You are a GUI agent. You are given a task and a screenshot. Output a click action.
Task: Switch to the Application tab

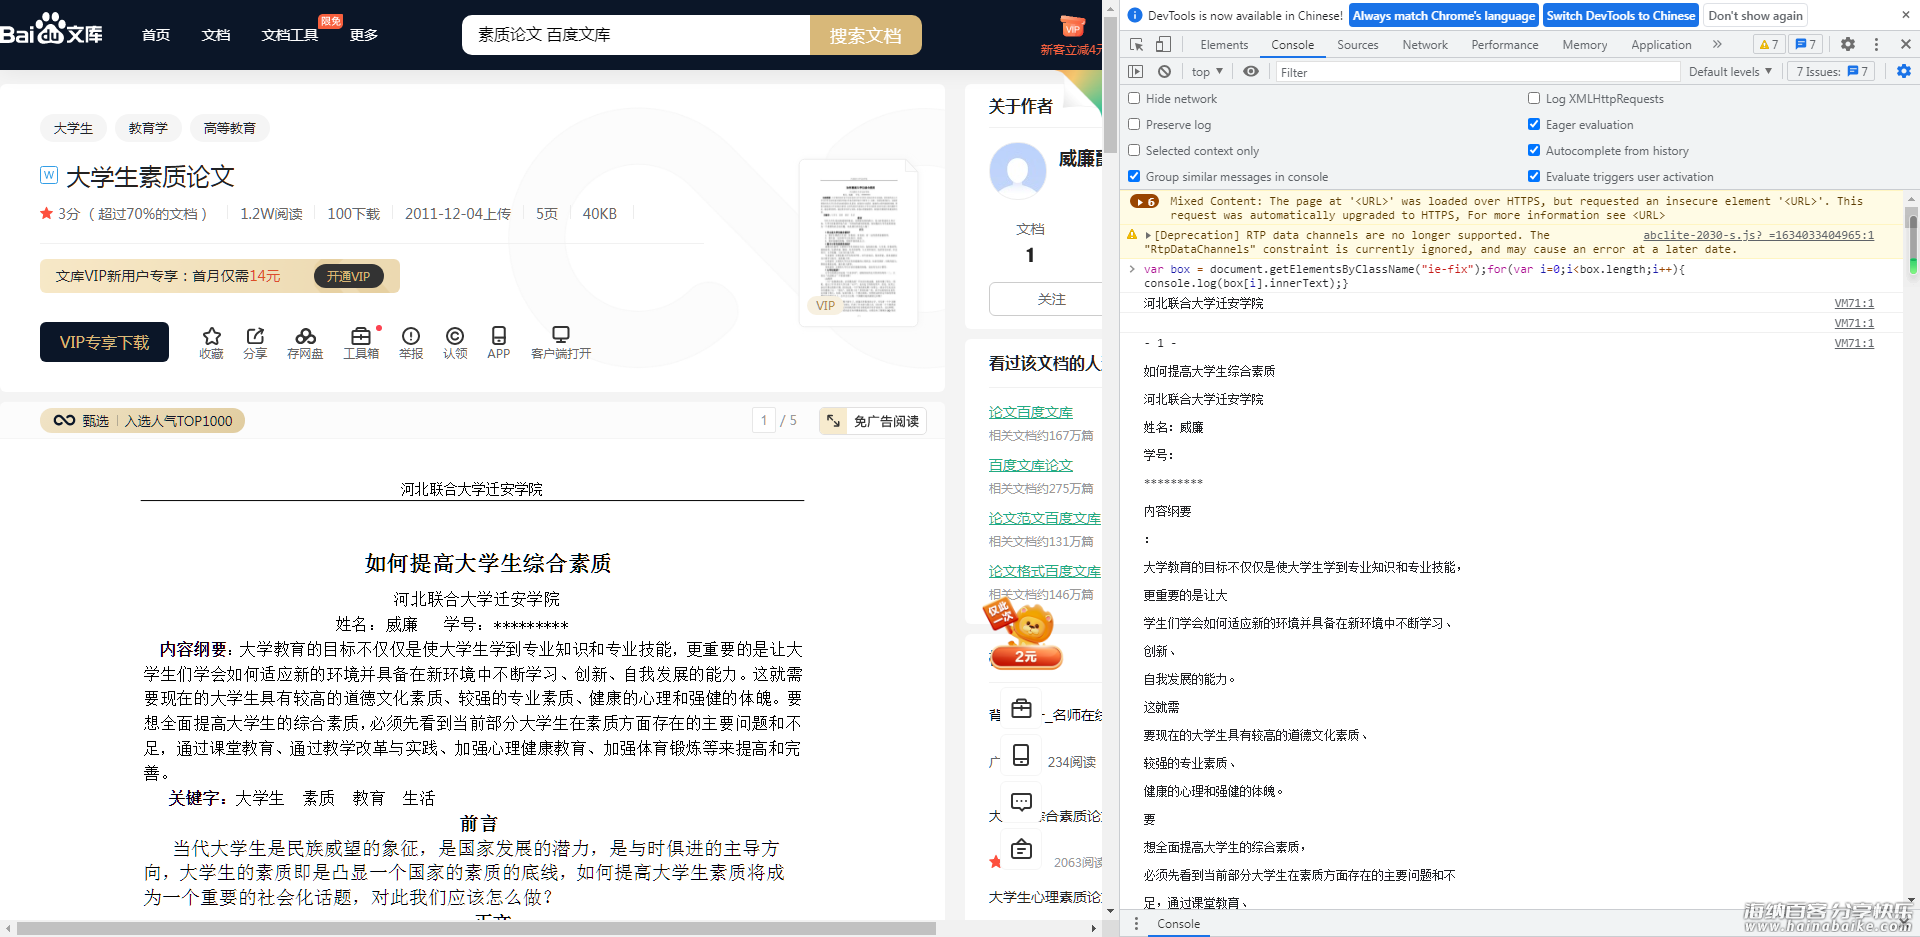tap(1661, 45)
